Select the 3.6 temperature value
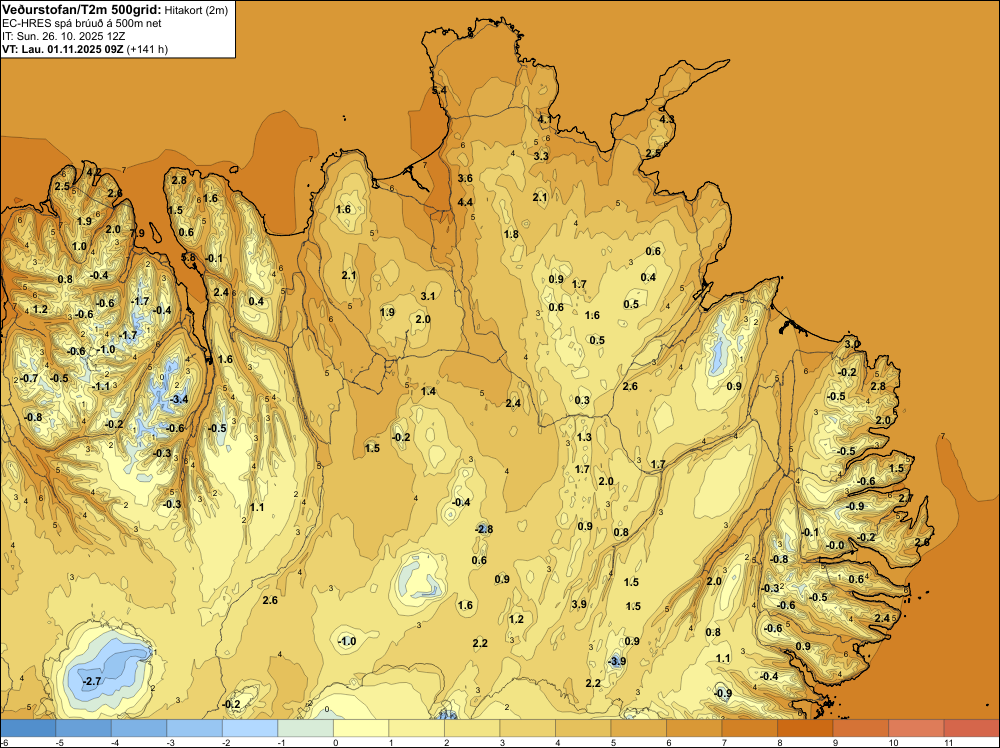The image size is (1000, 748). coord(466,178)
